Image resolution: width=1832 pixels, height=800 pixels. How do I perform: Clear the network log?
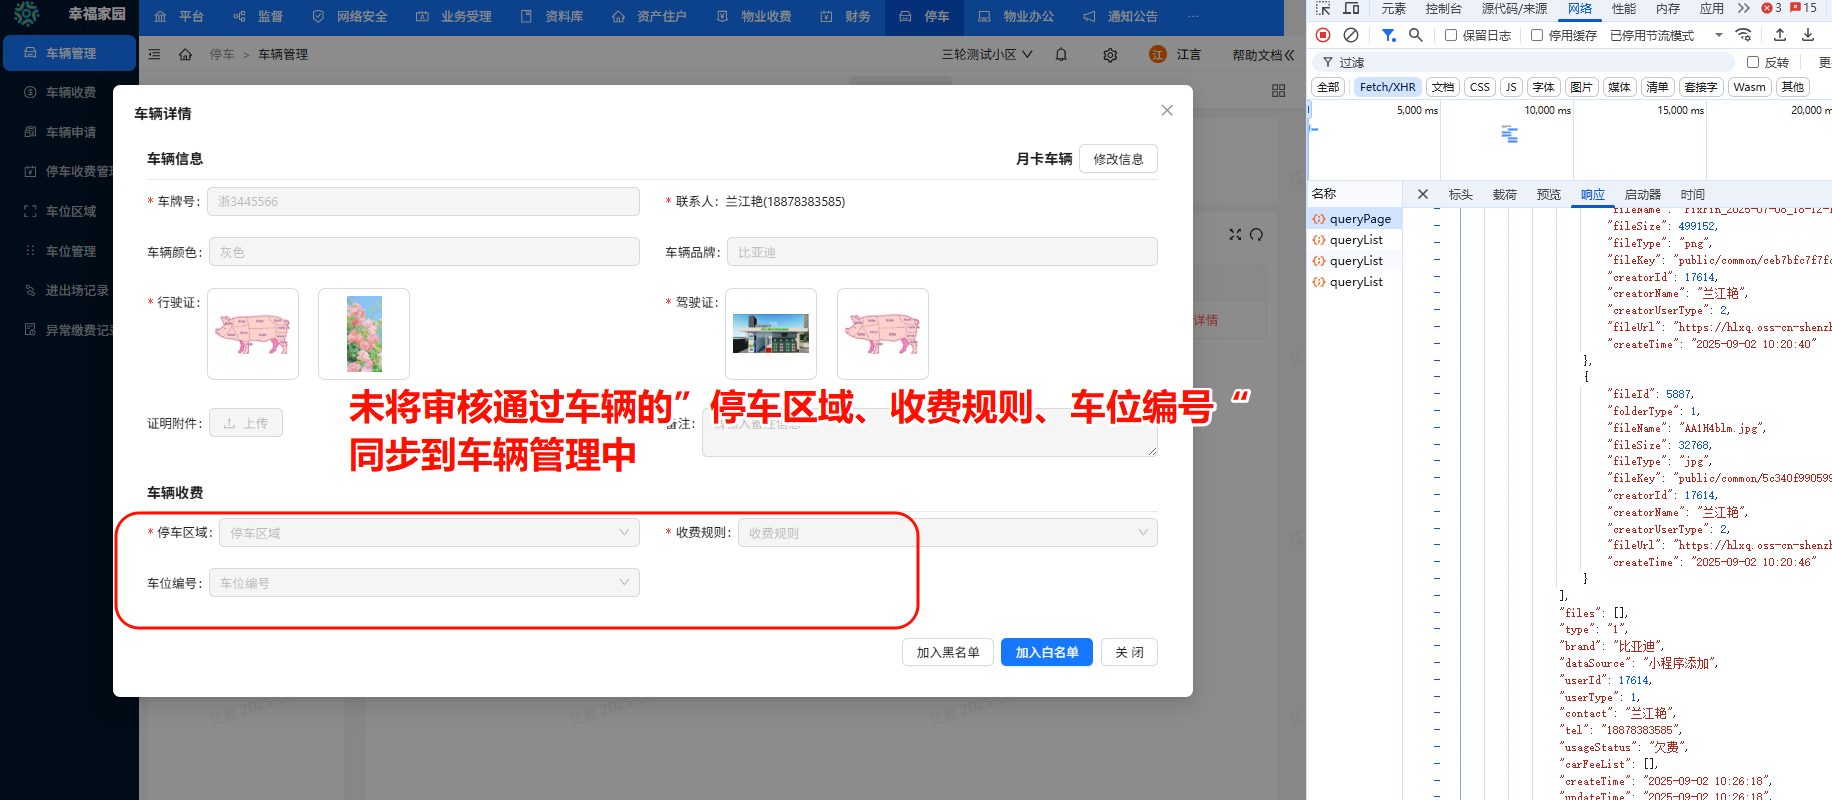click(1351, 35)
